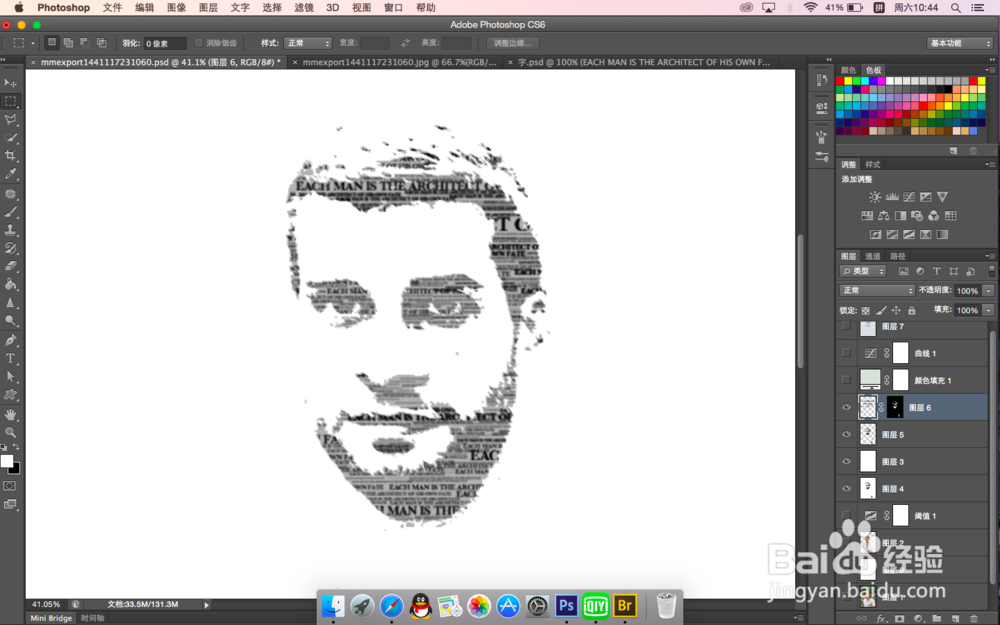Viewport: 1000px width, 625px height.
Task: Lock all with the padlock icon
Action: click(x=912, y=311)
